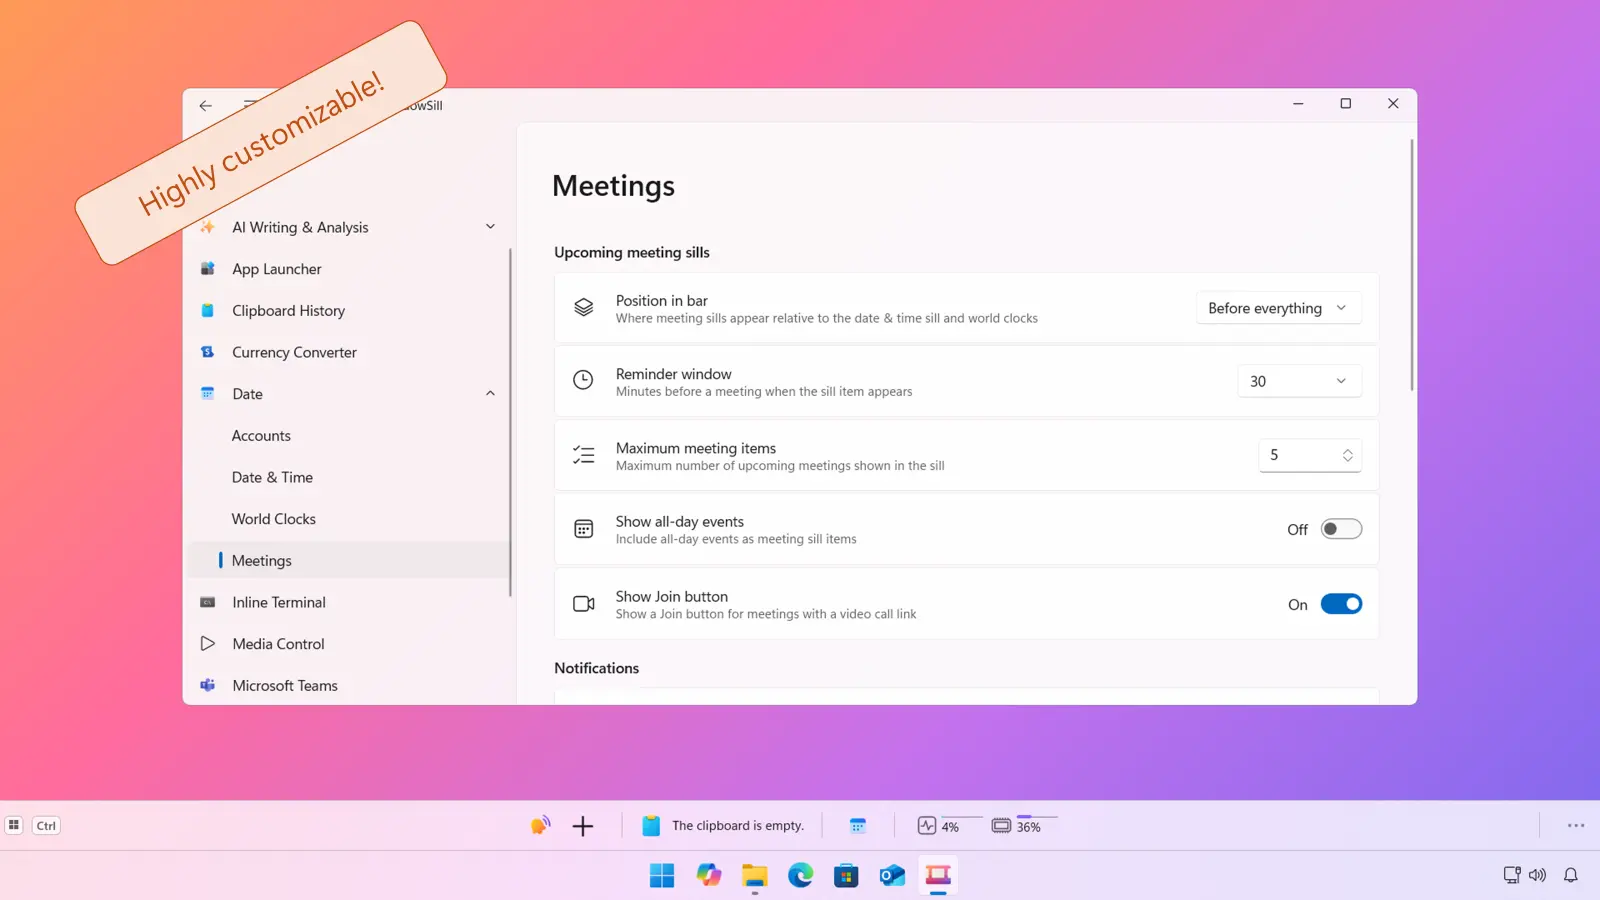Click the Maximum meeting items number field
The height and width of the screenshot is (900, 1600).
coord(1310,455)
